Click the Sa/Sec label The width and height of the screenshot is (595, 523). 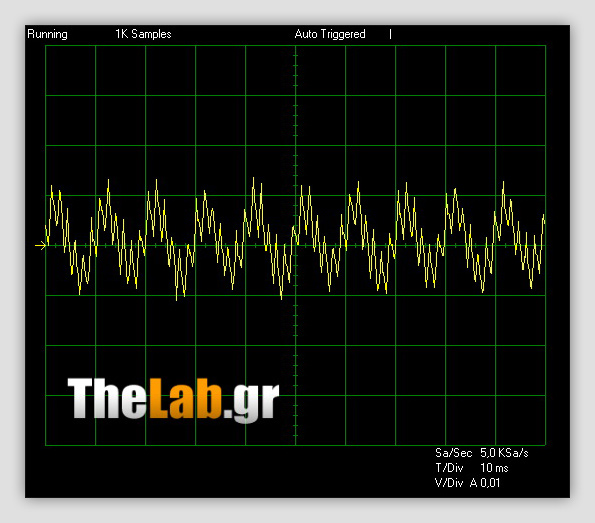coord(453,453)
